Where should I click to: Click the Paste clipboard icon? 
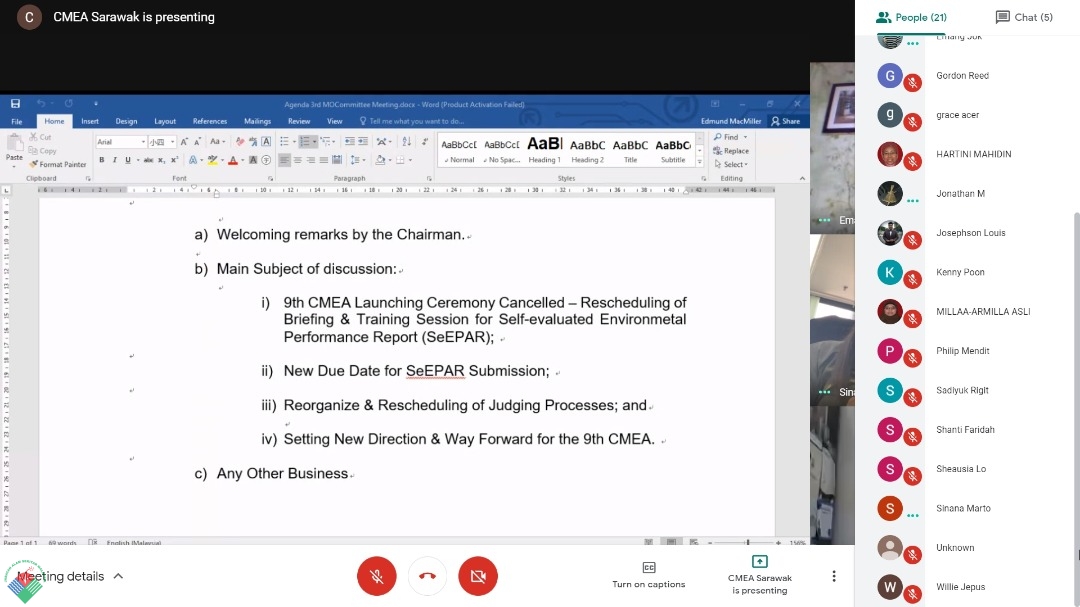coord(14,145)
